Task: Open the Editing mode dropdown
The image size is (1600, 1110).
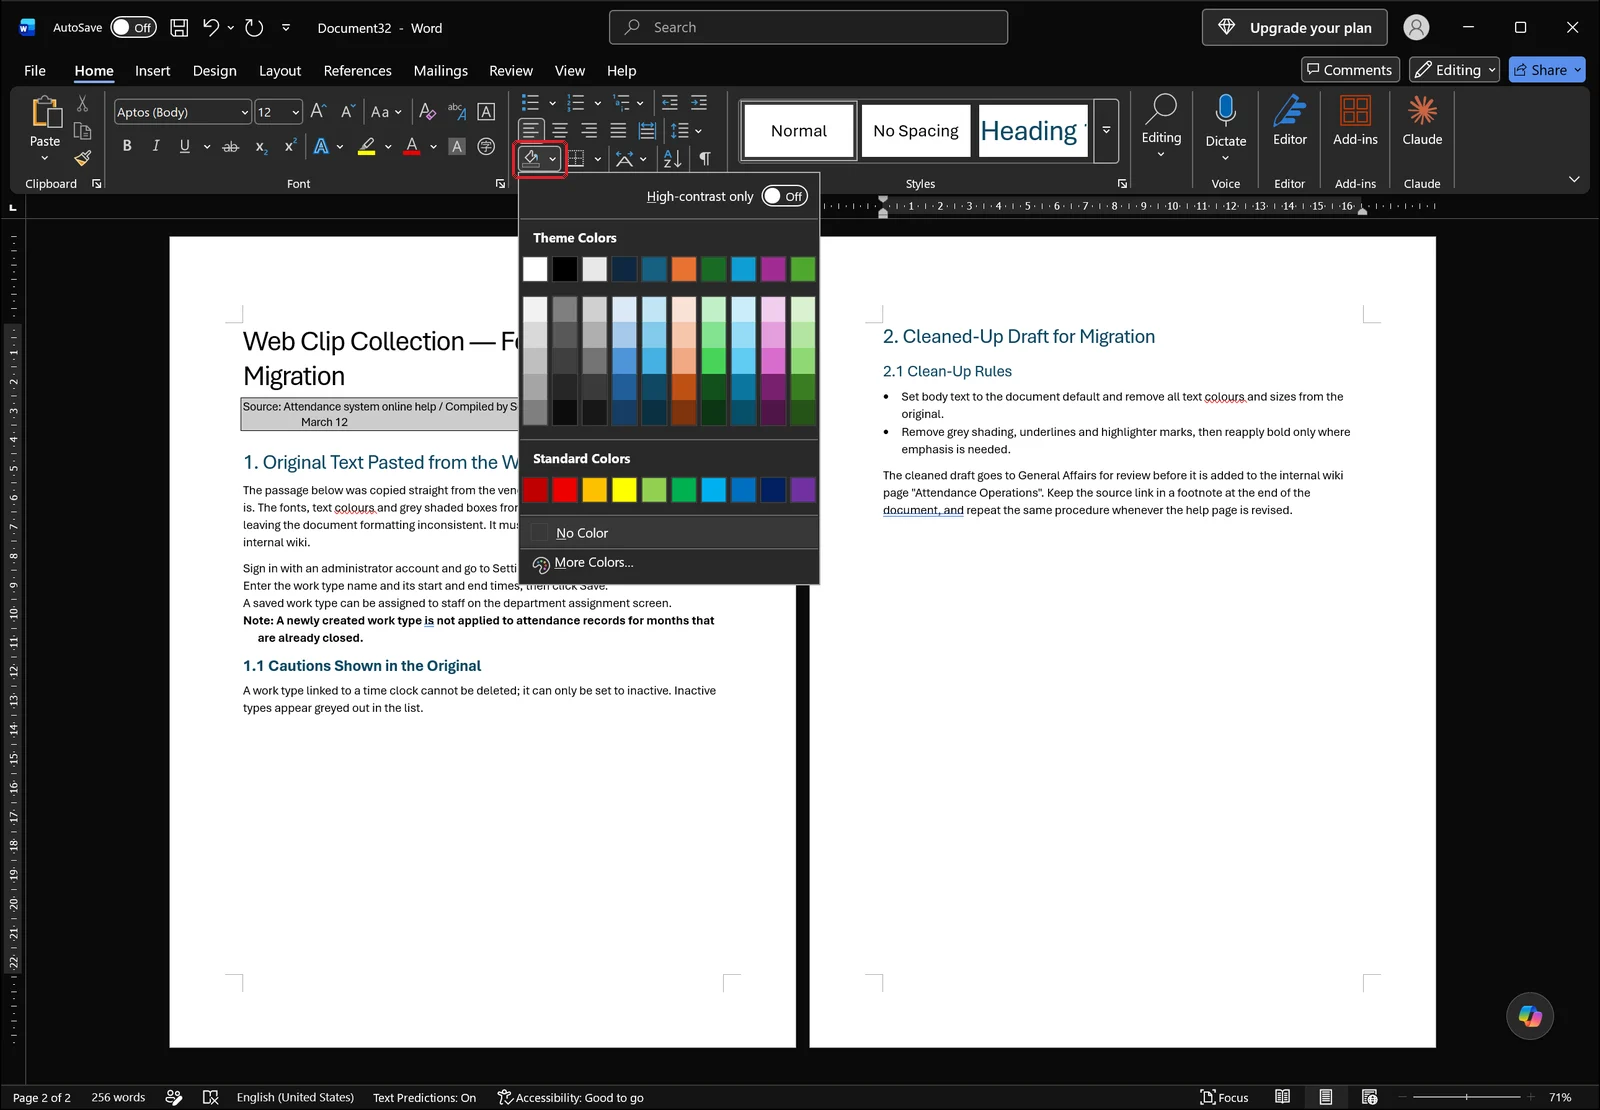Action: [x=1454, y=70]
